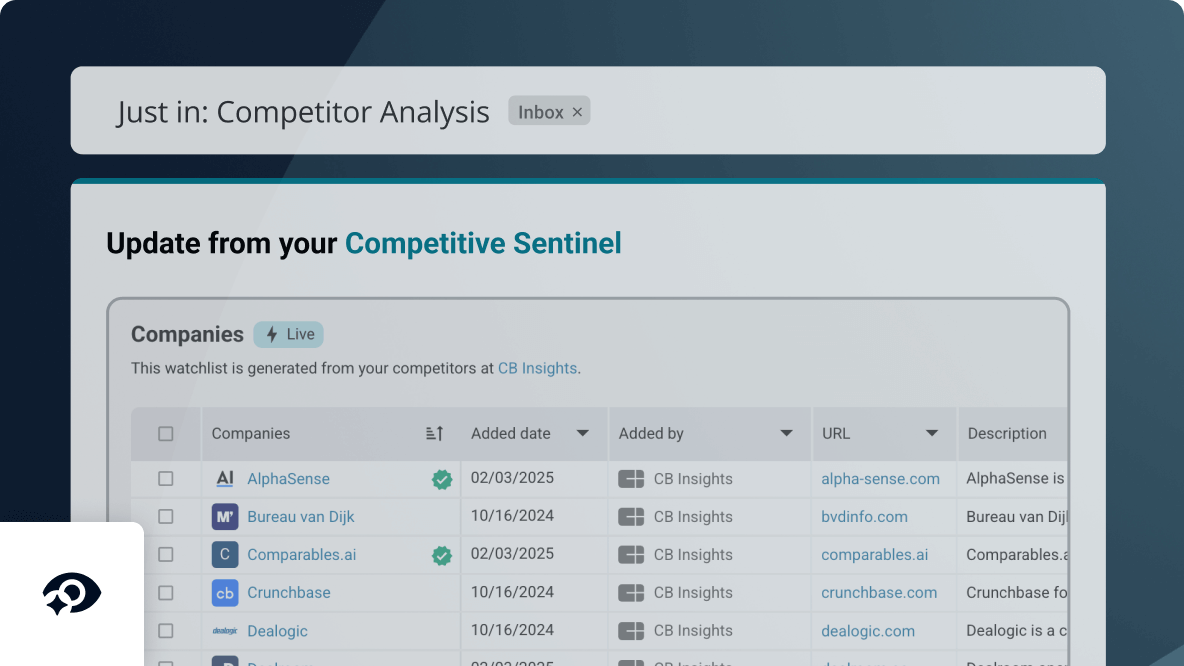Open the Added date column dropdown

582,433
